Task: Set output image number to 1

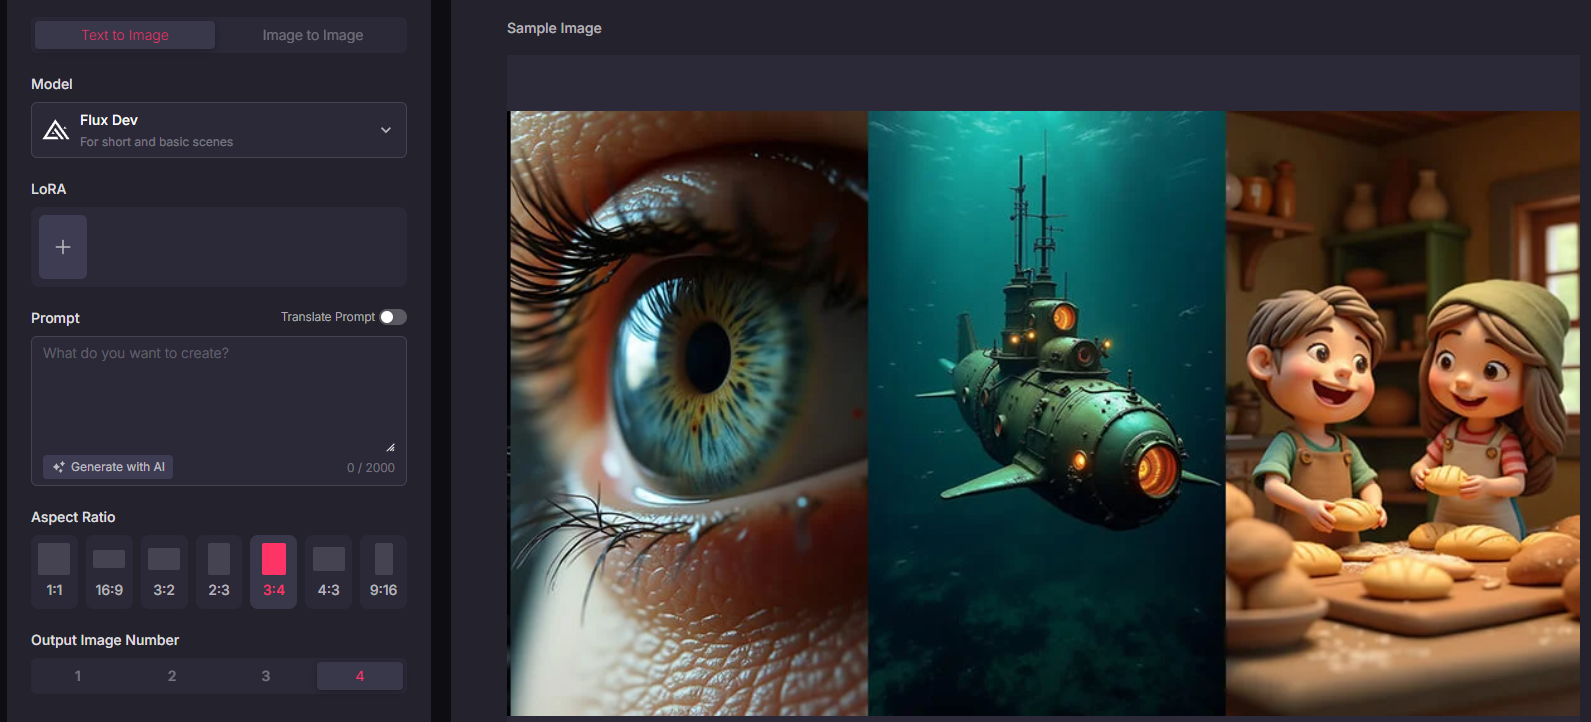Action: [x=78, y=676]
